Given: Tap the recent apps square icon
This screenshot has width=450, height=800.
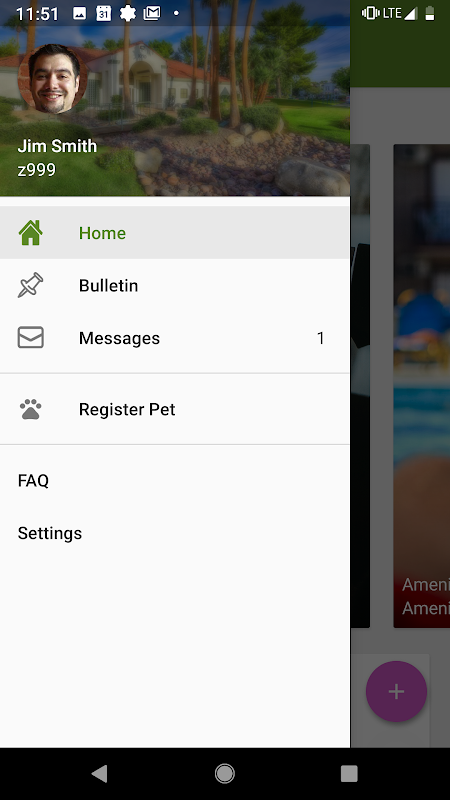Looking at the screenshot, I should point(349,774).
